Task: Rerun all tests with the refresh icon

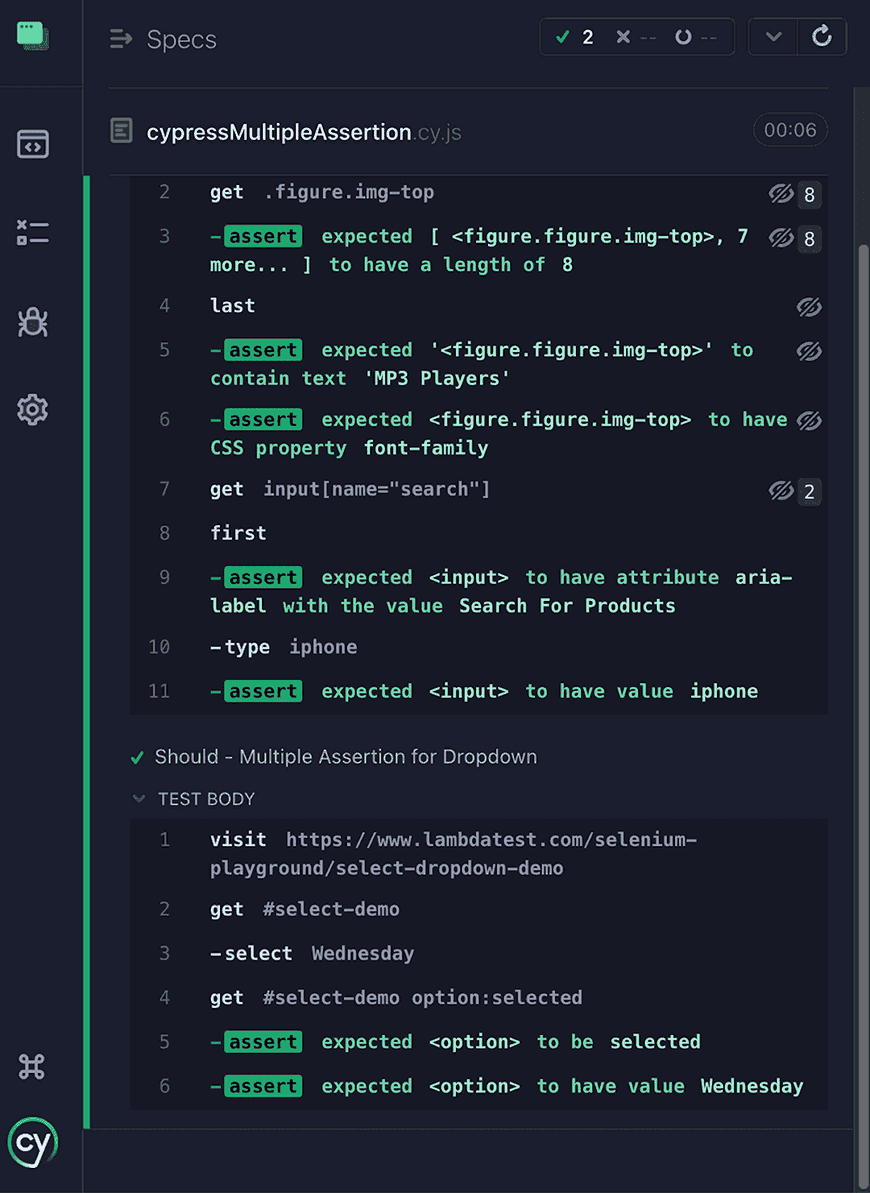Action: 822,36
